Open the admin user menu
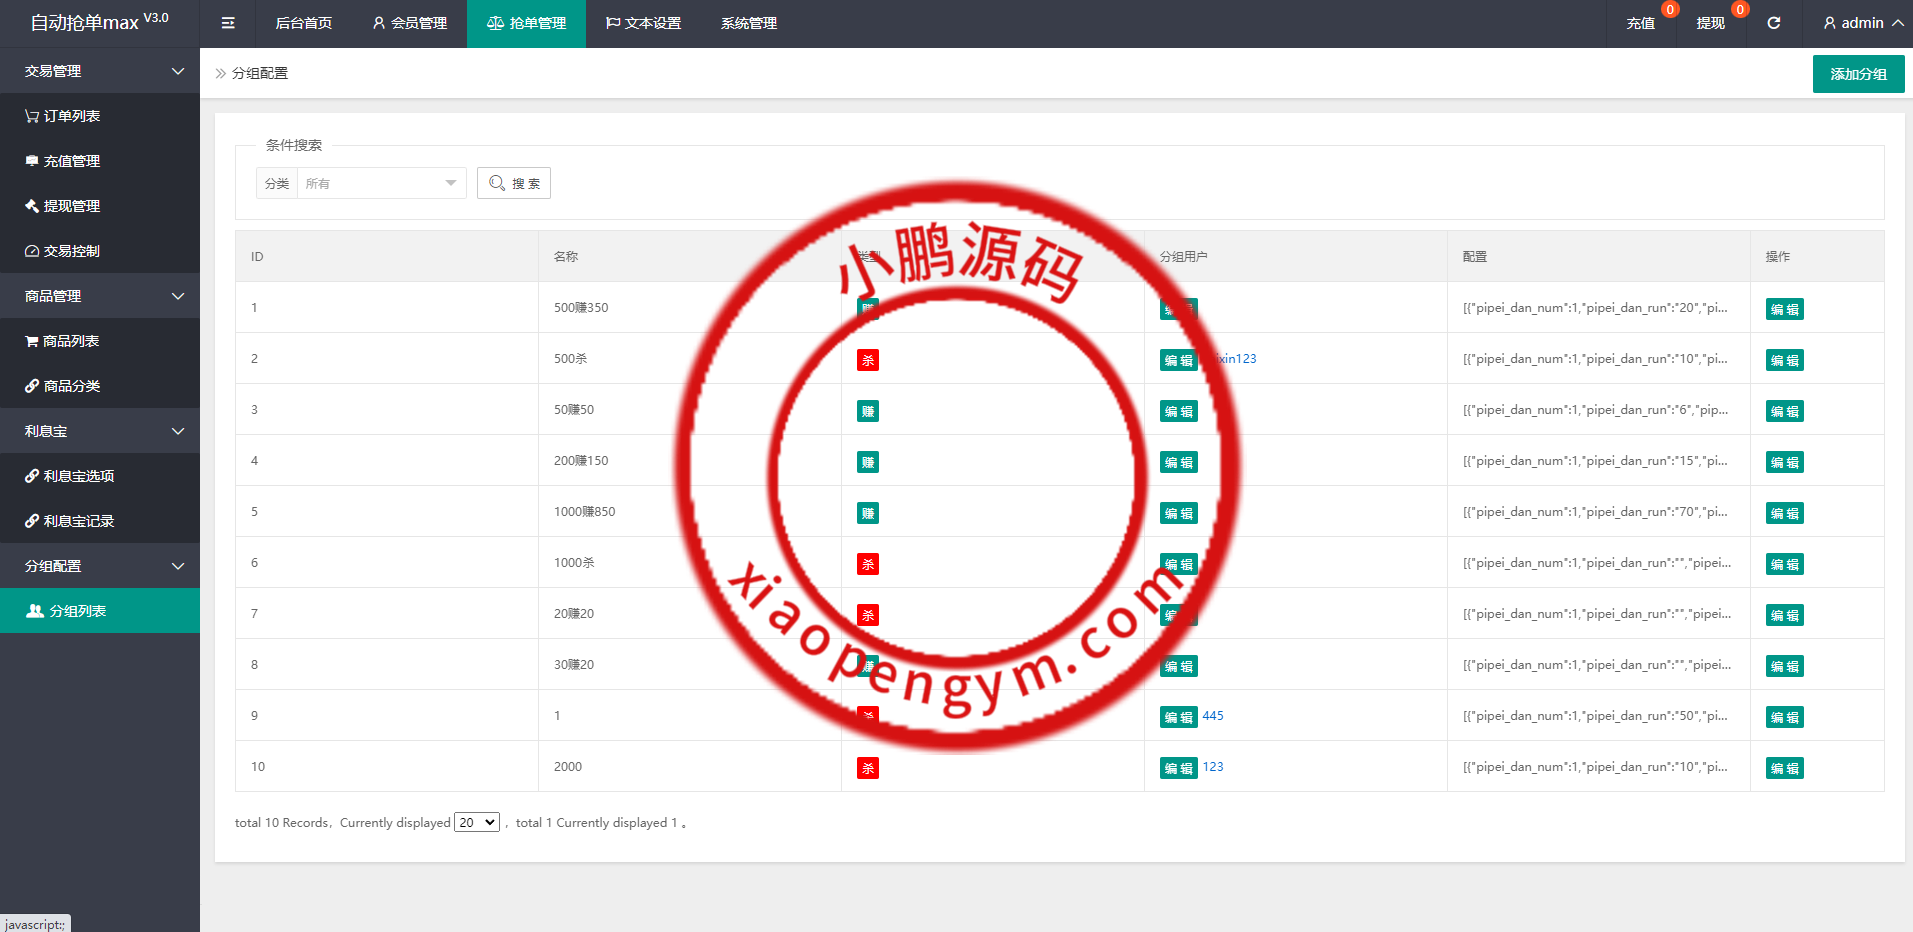Screen dimensions: 1913x932 (1862, 23)
